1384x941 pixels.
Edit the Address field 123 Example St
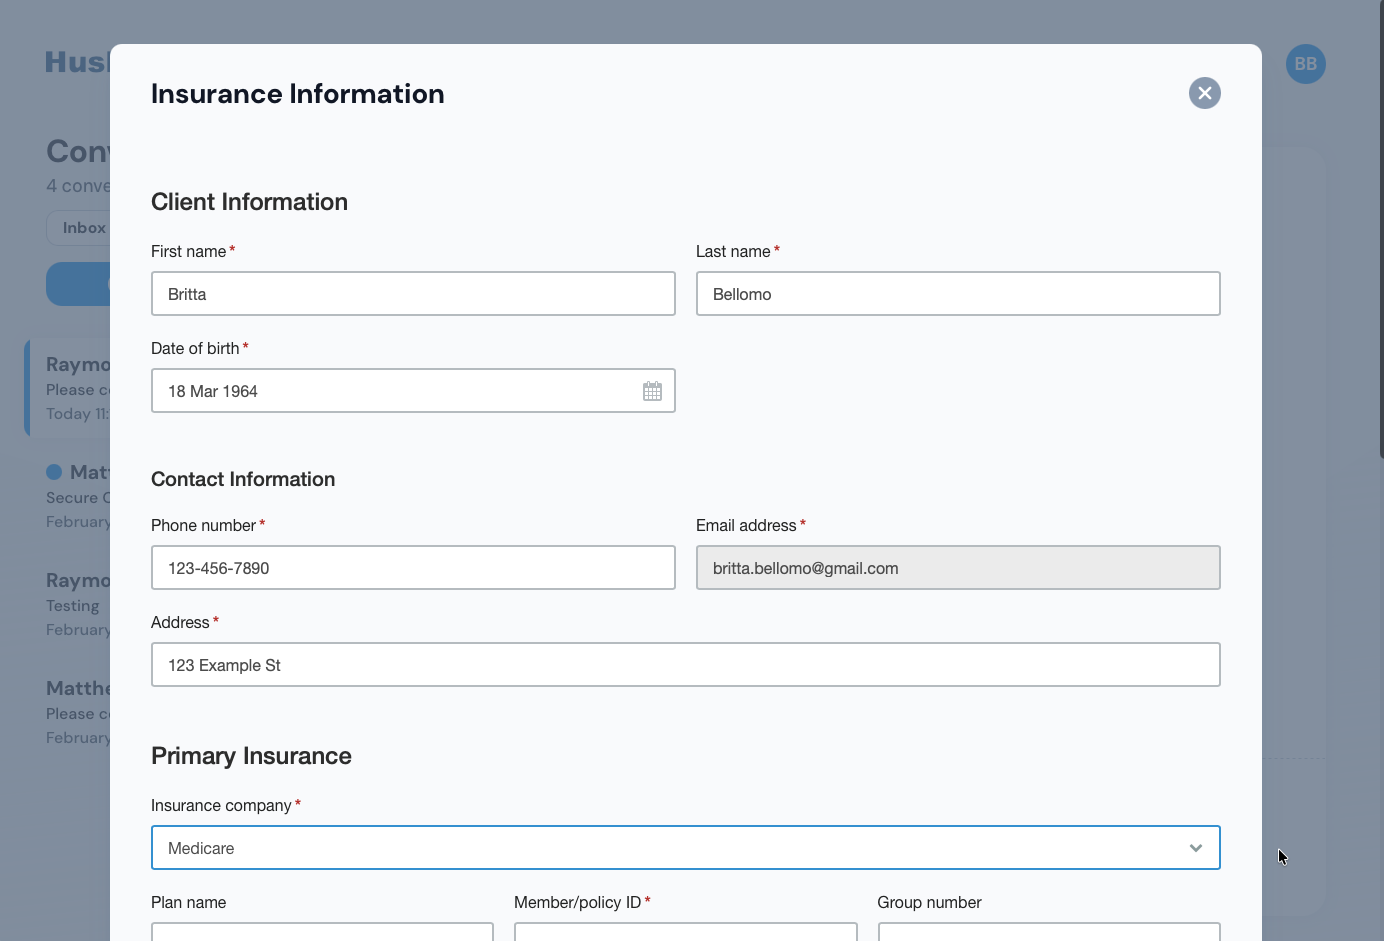[x=685, y=665]
